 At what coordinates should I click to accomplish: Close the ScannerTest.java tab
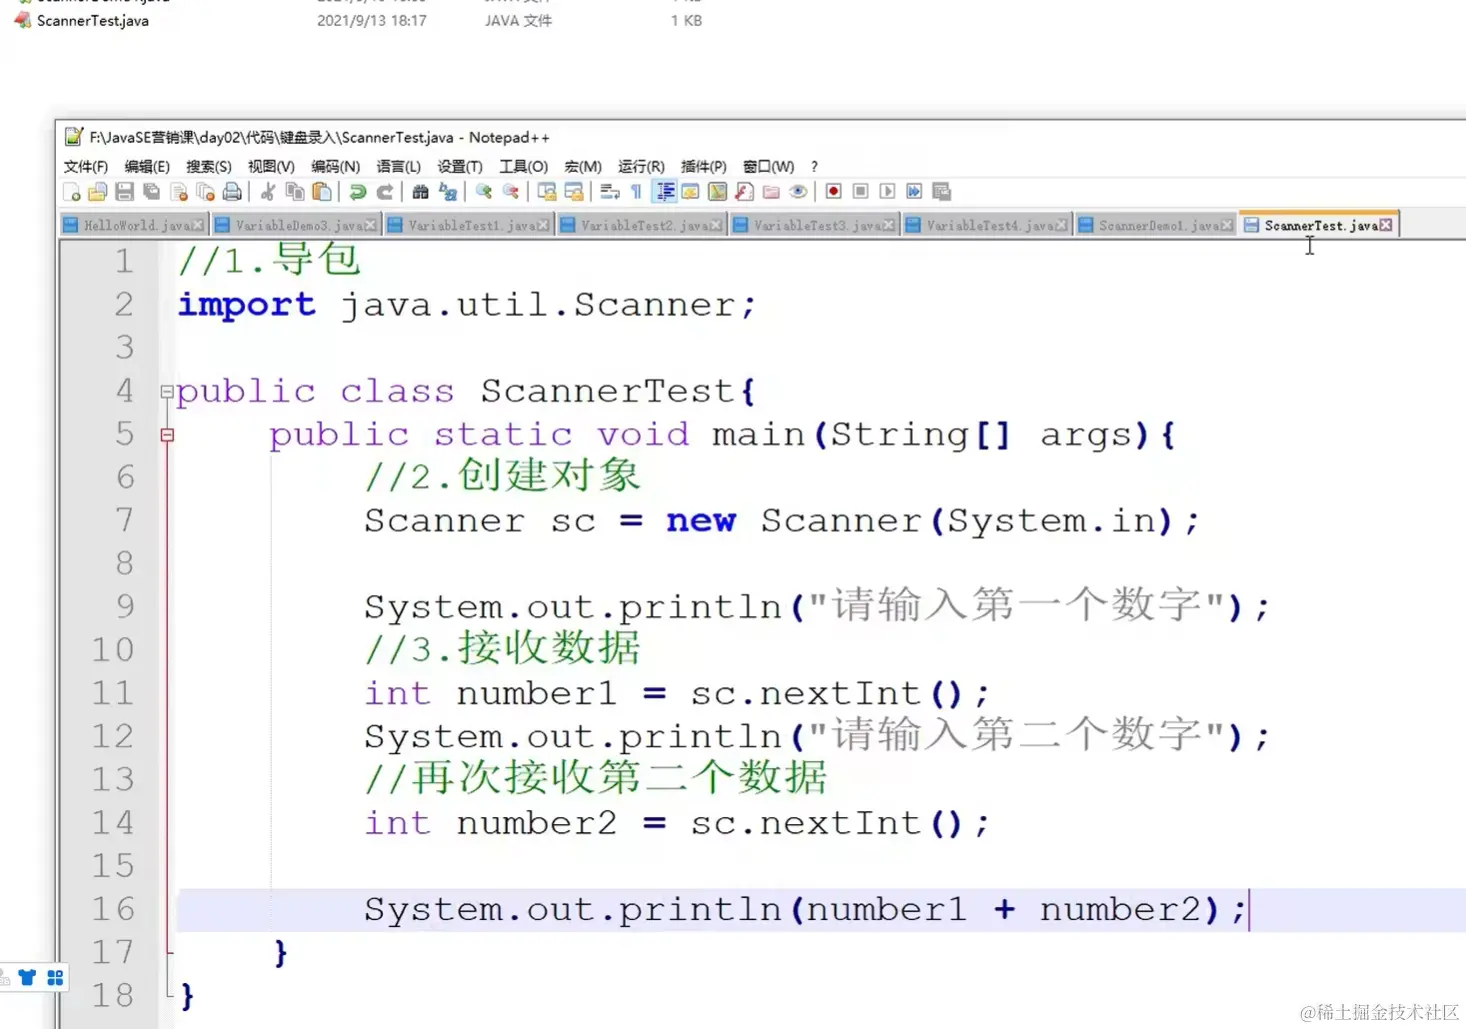coord(1385,225)
